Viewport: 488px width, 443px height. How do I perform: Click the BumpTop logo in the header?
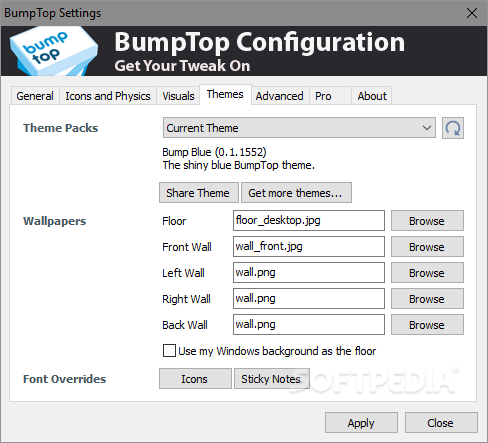tap(54, 51)
